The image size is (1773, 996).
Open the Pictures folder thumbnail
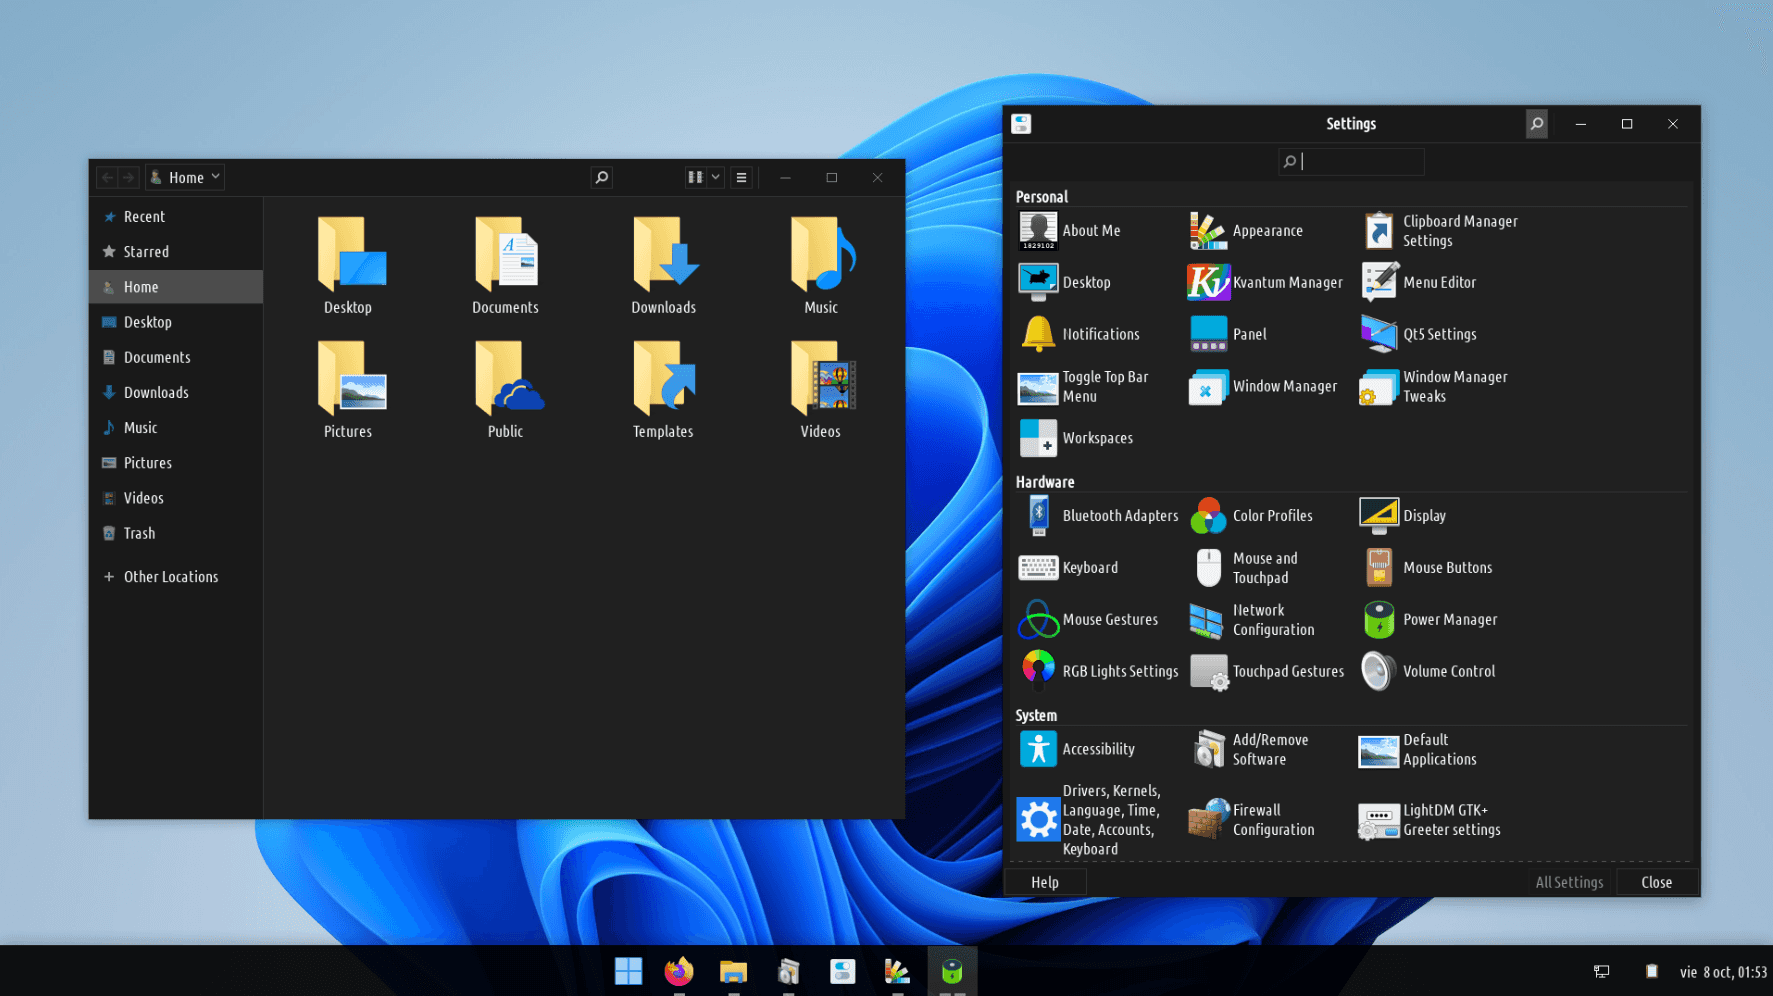(x=348, y=380)
